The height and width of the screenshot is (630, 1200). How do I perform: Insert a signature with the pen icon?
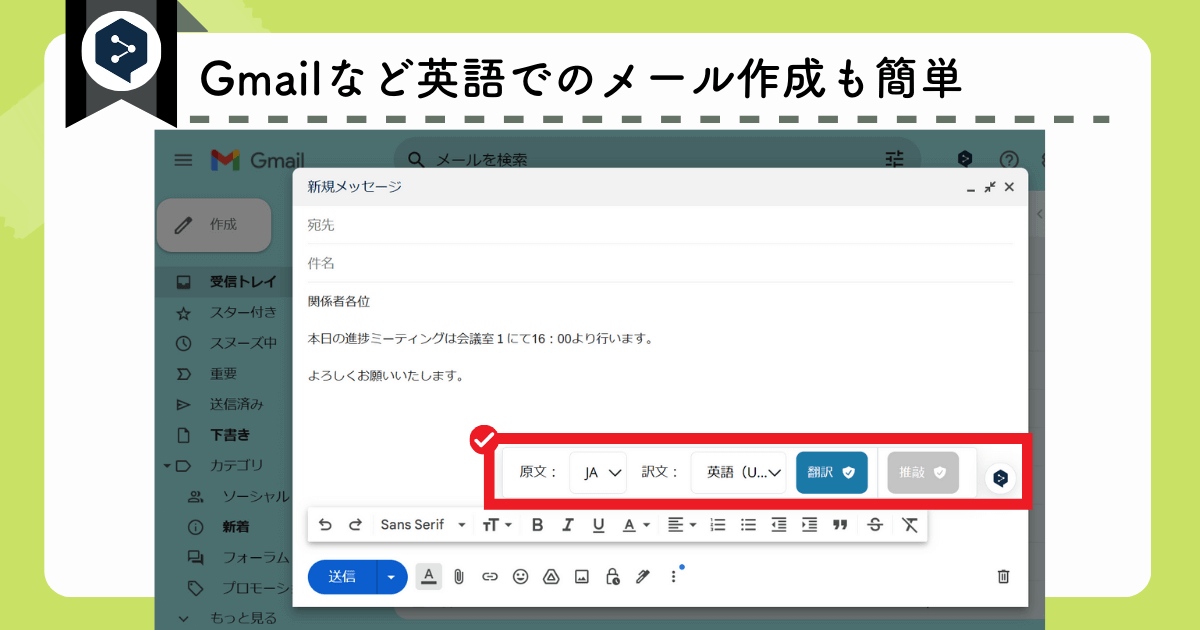click(643, 577)
